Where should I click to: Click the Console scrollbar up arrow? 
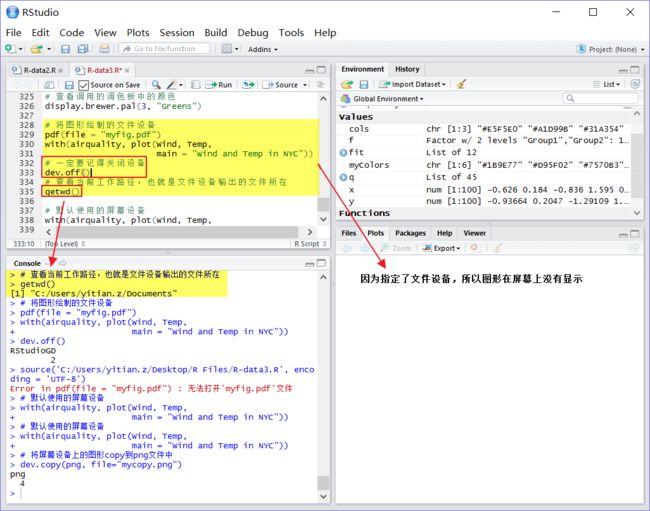[323, 277]
